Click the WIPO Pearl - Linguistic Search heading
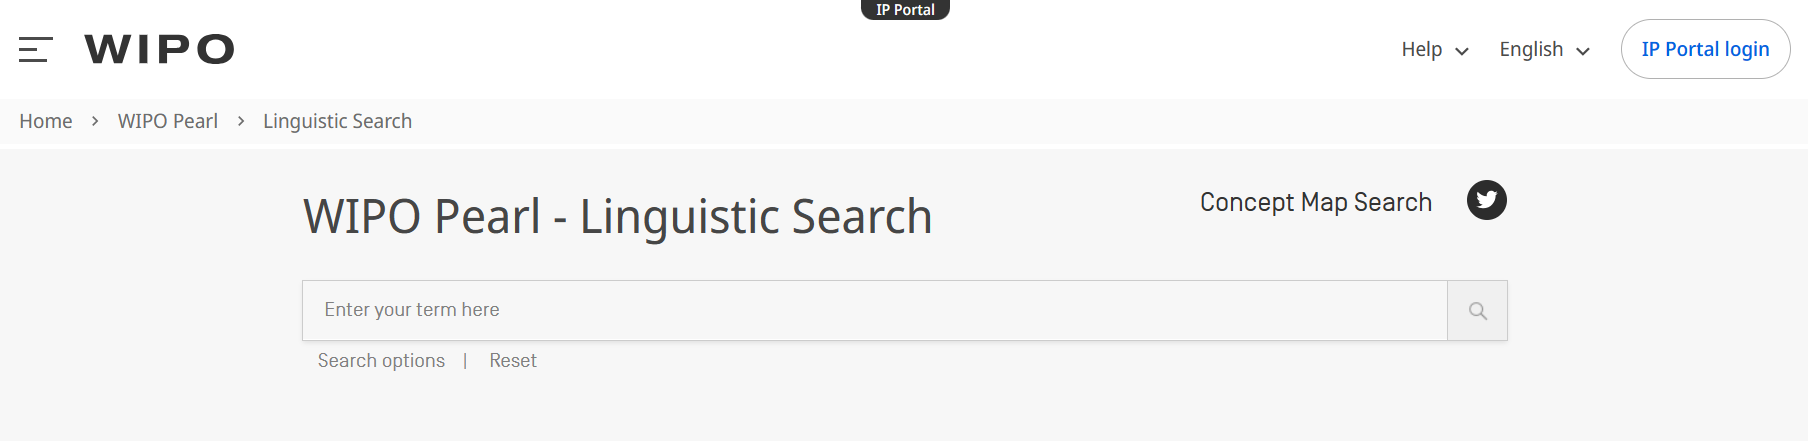 617,217
